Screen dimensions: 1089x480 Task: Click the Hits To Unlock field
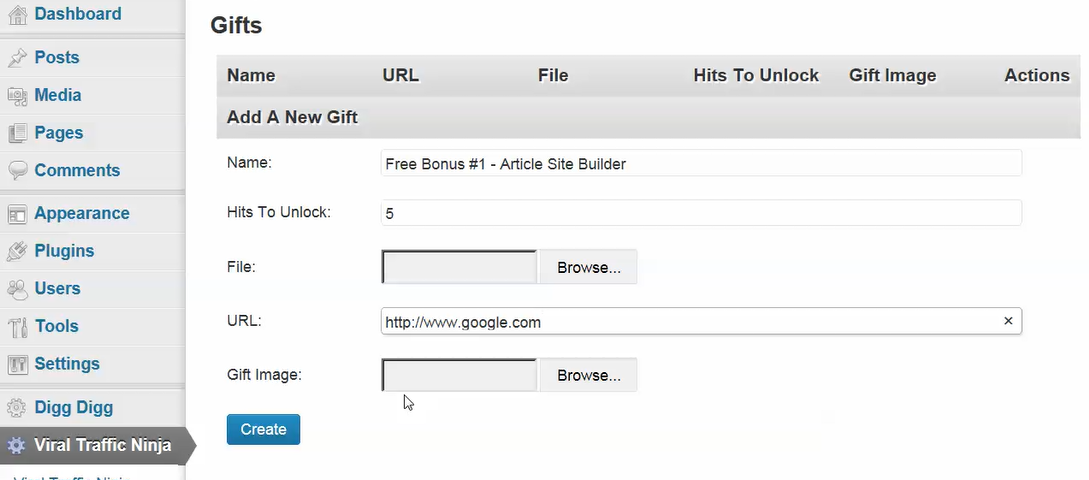[x=700, y=213]
